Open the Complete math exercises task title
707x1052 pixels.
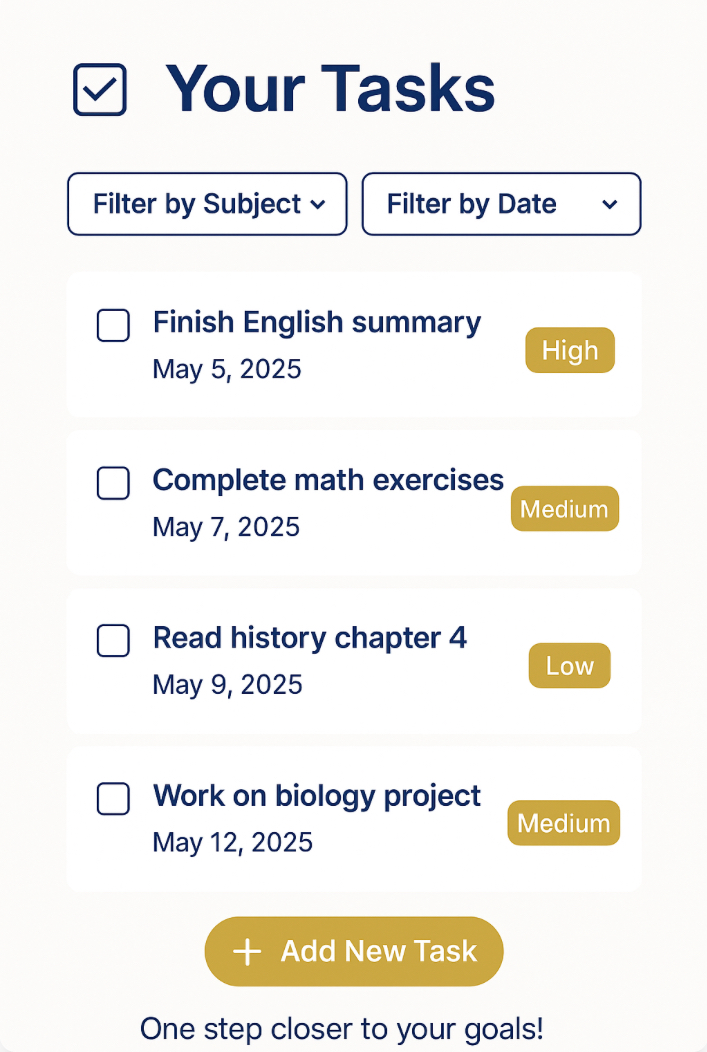pyautogui.click(x=328, y=480)
